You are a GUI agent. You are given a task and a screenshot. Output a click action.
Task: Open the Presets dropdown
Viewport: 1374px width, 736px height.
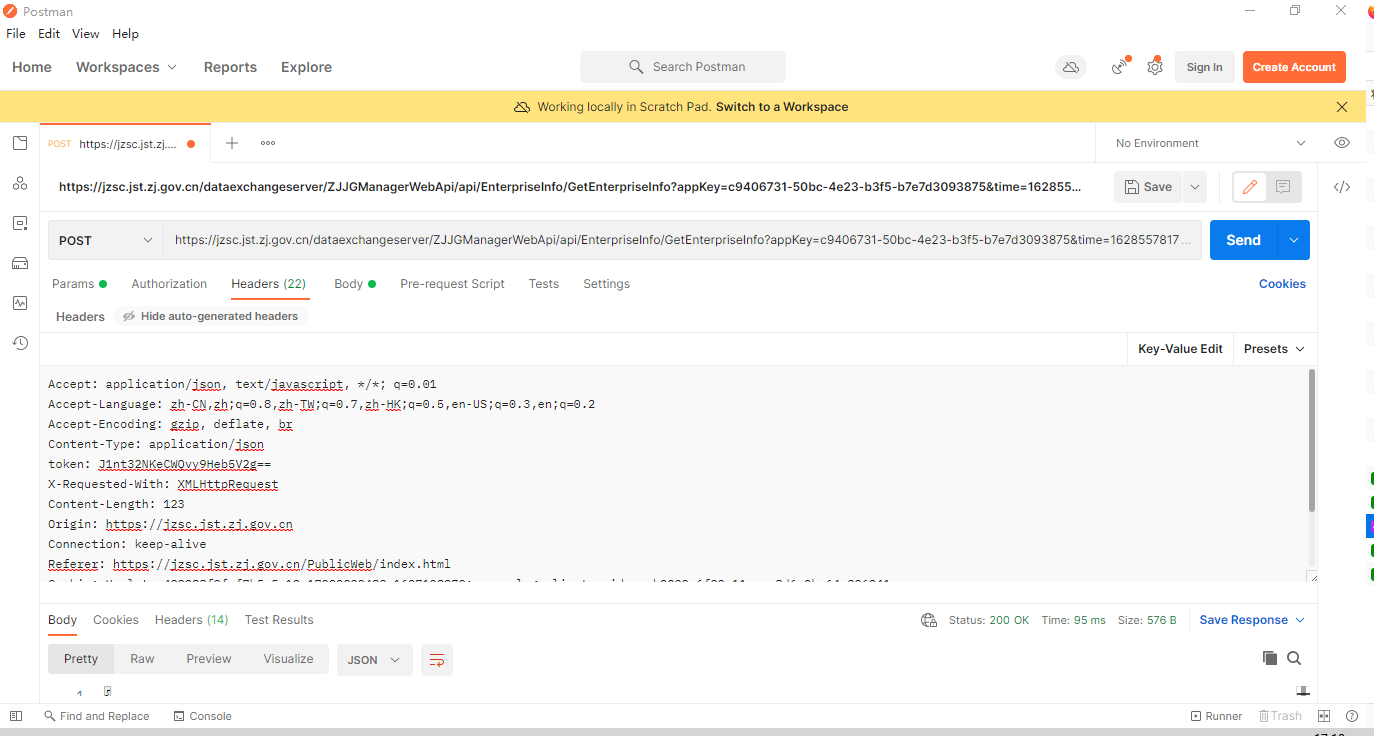click(x=1274, y=349)
